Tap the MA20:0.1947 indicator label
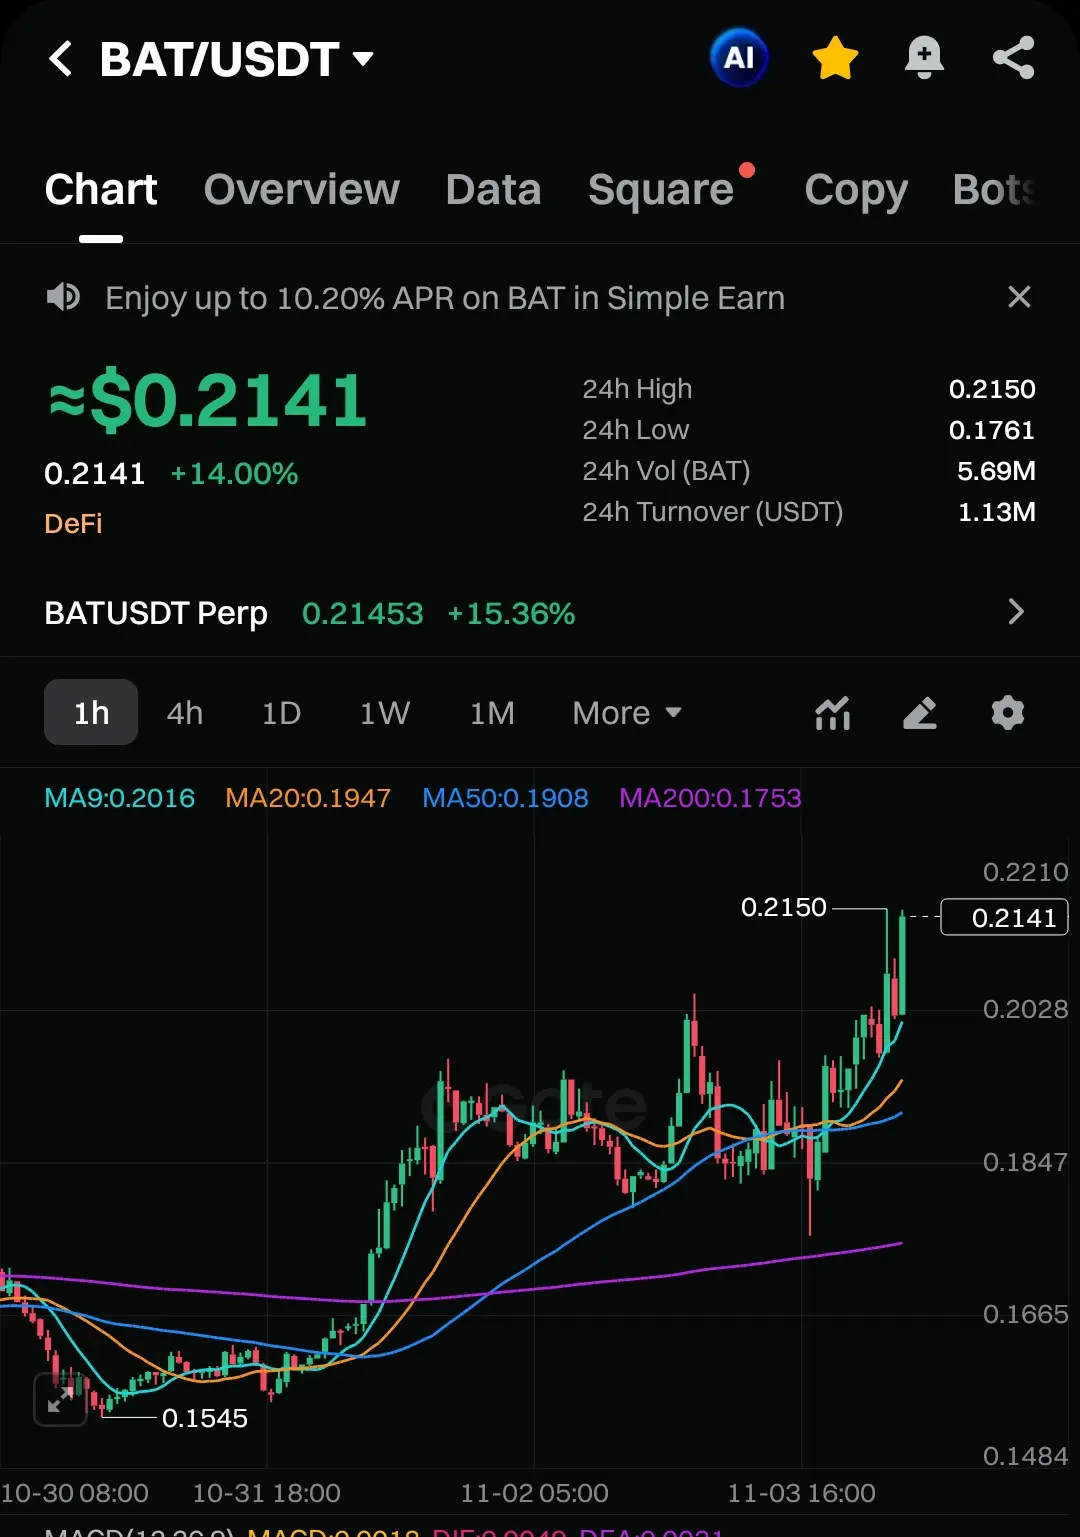 [308, 798]
